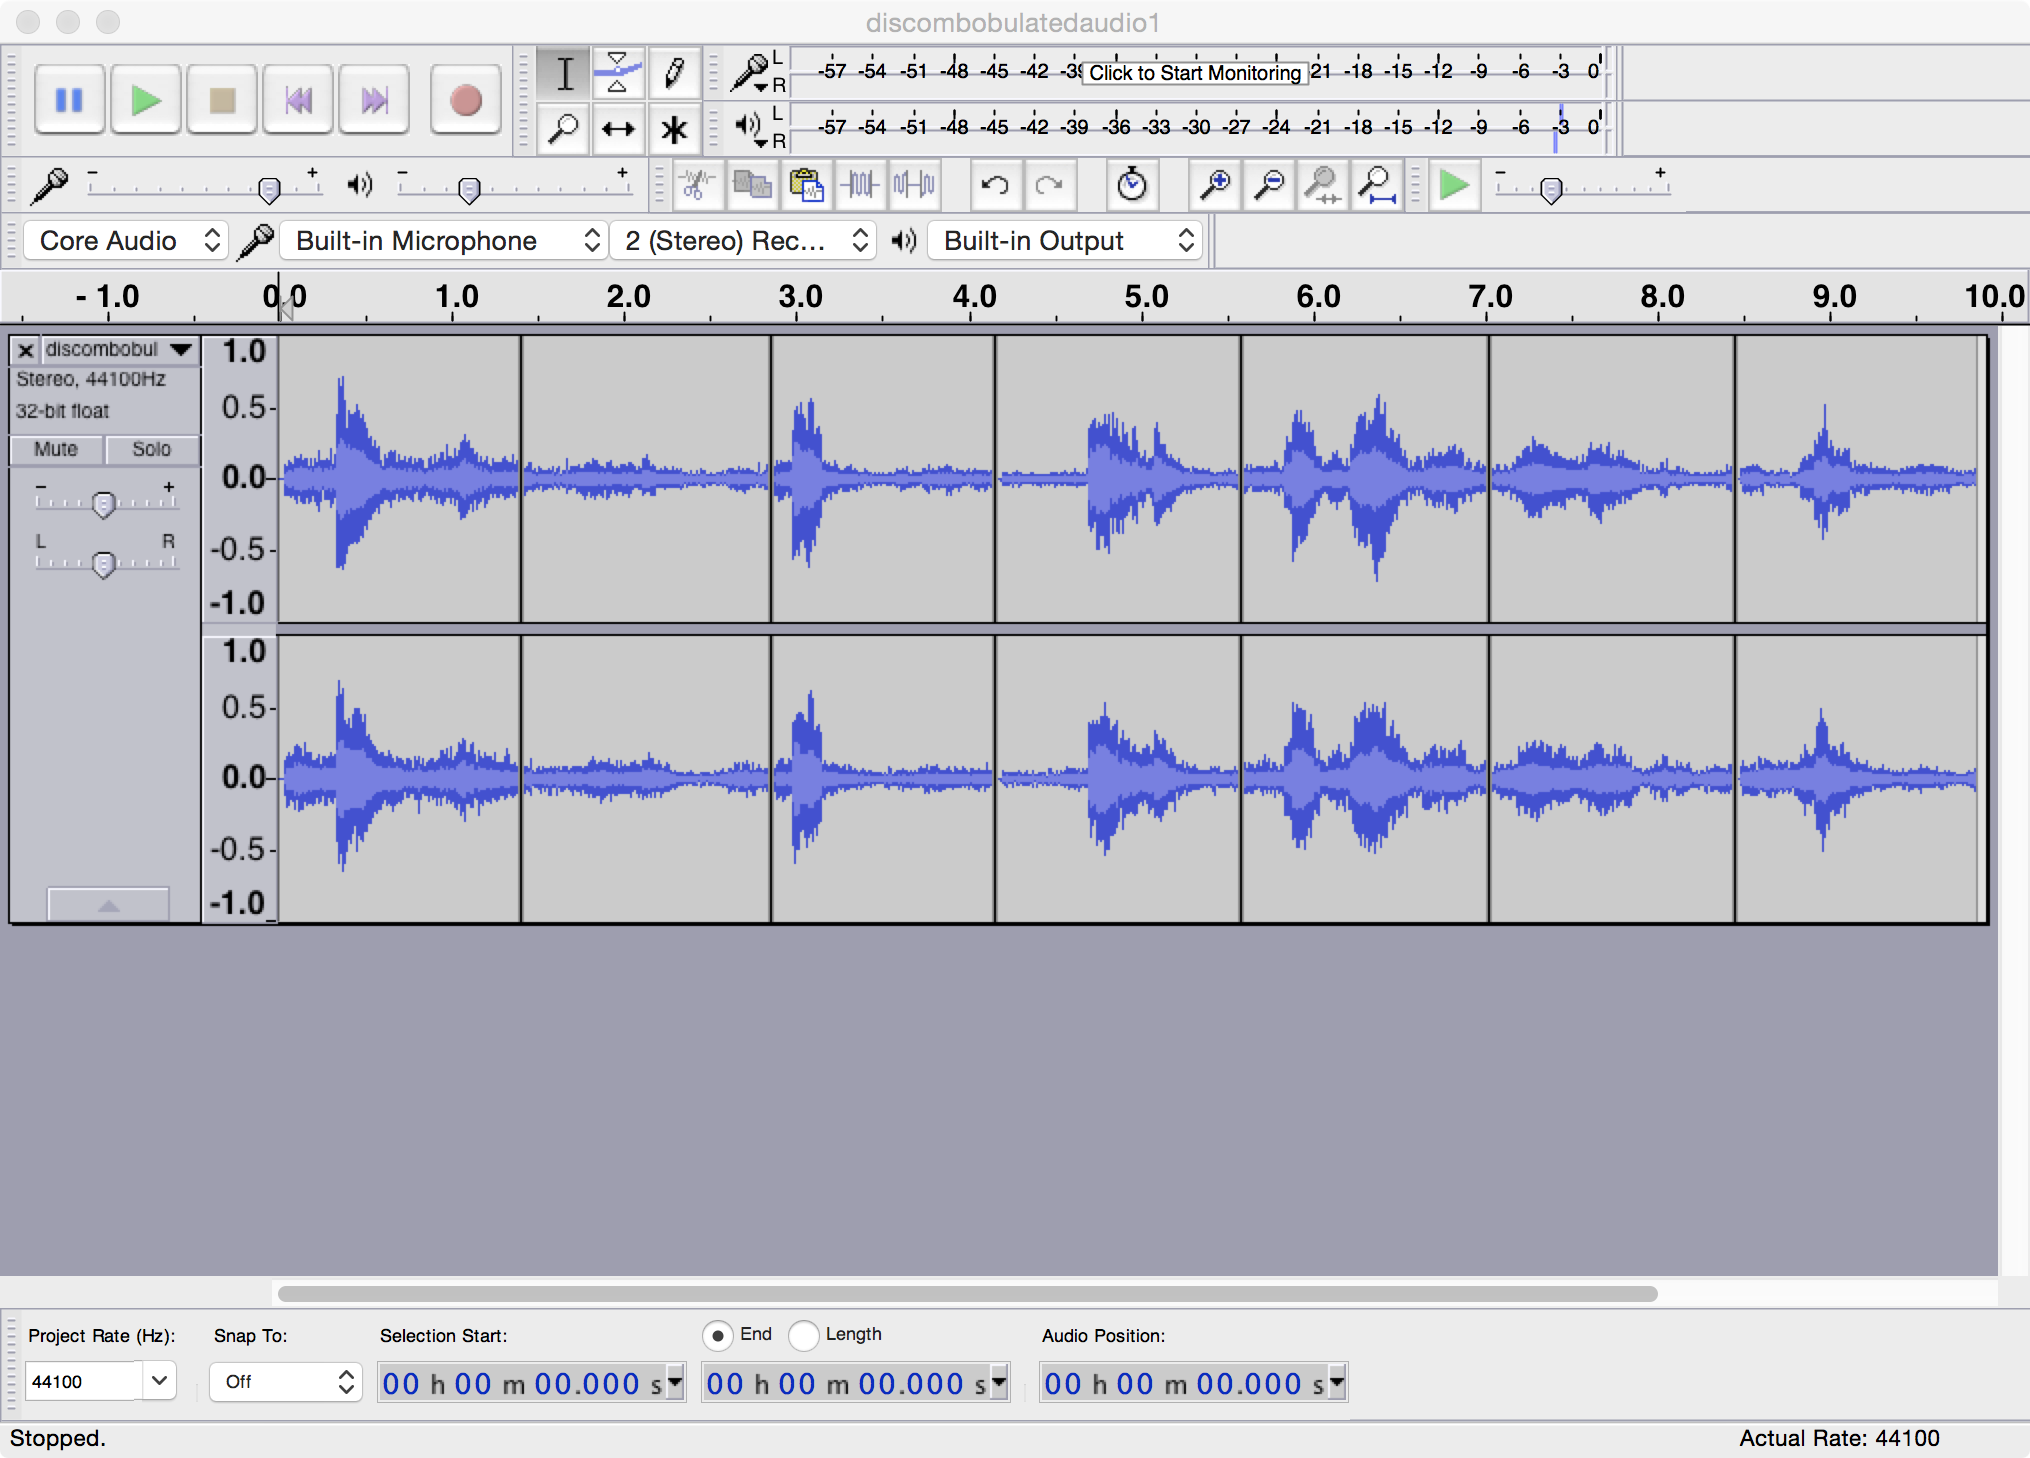Screen dimensions: 2030x1458
Task: Open the 2 (Stereo) recording channels dropdown
Action: coord(744,241)
